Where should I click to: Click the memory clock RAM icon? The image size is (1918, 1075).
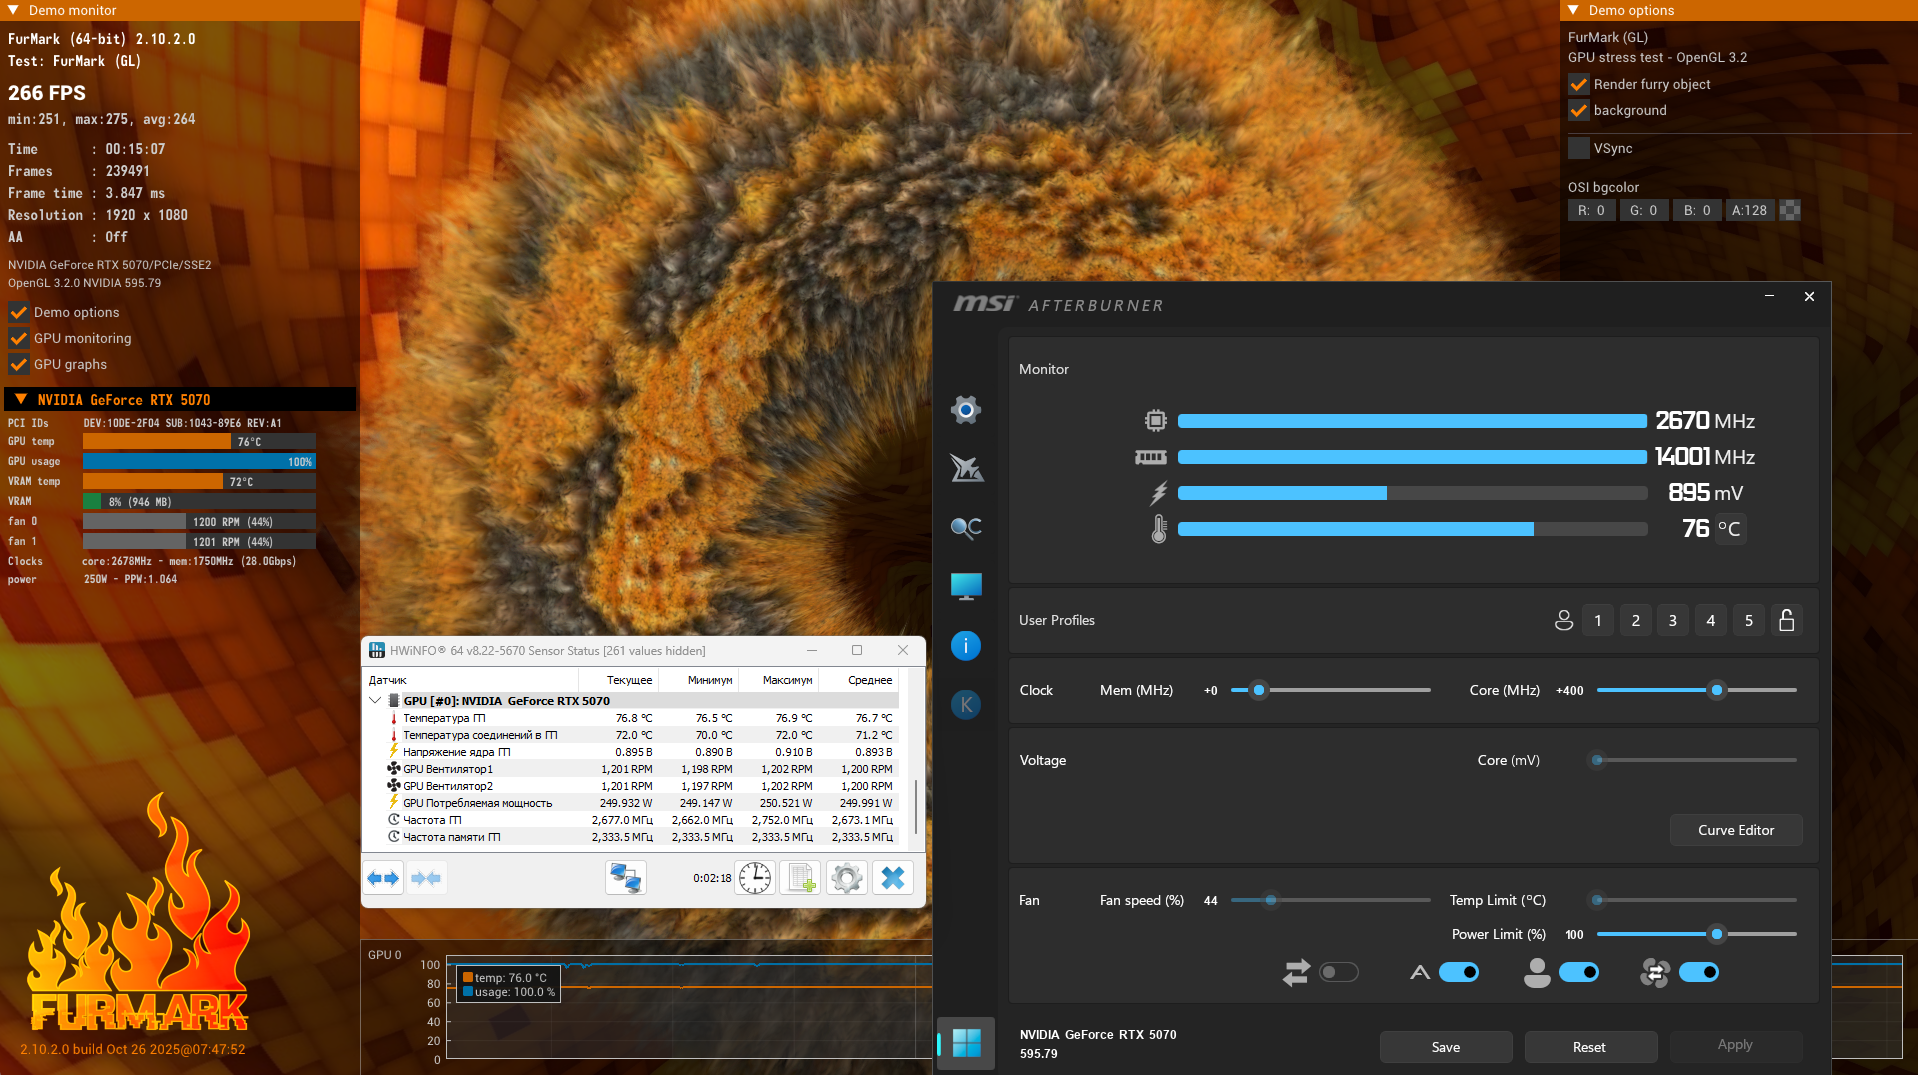click(1151, 457)
